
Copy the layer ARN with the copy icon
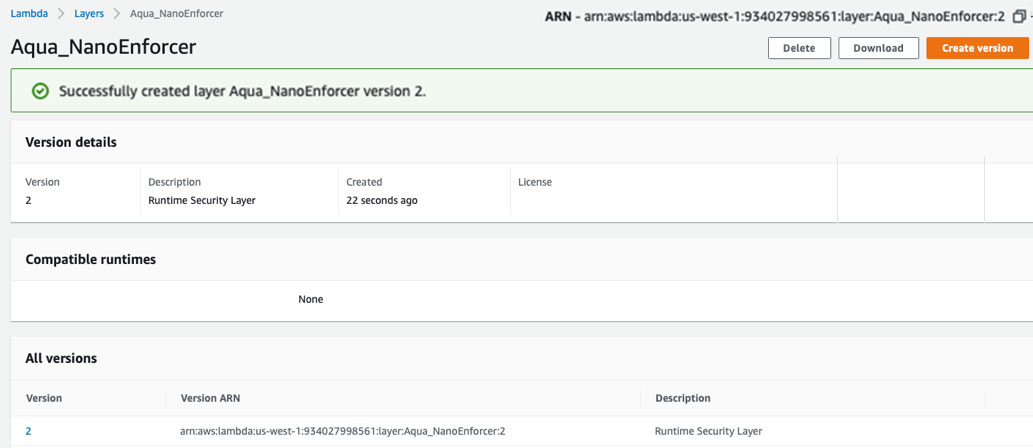point(1019,16)
